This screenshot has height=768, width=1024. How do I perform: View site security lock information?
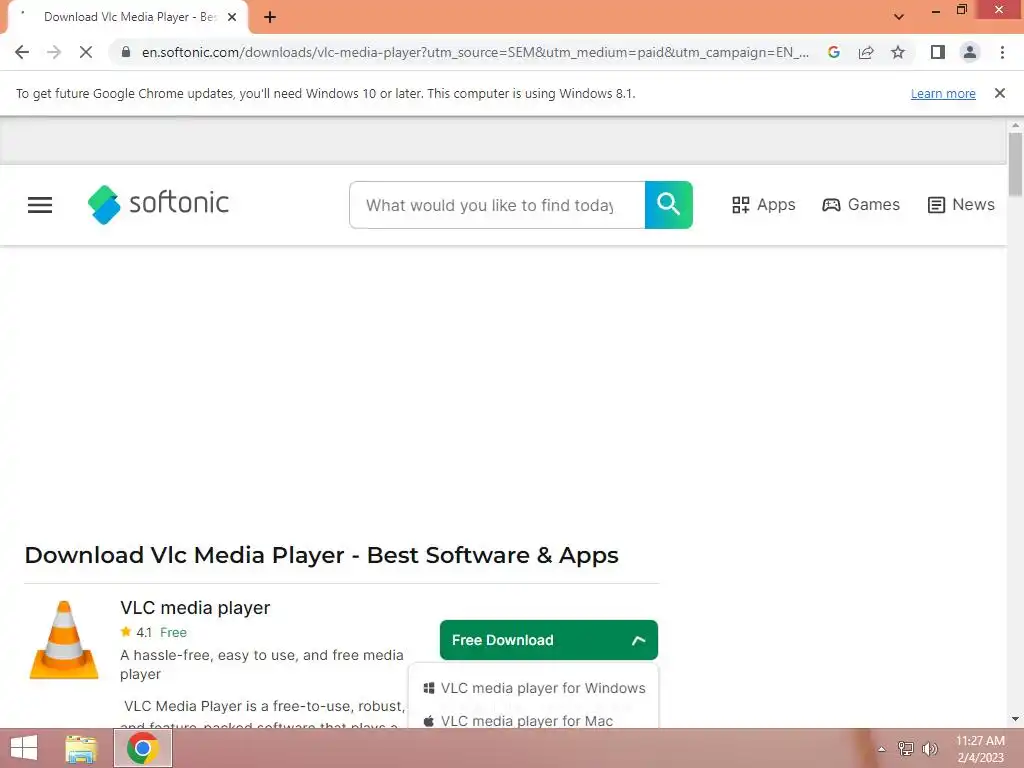point(126,52)
